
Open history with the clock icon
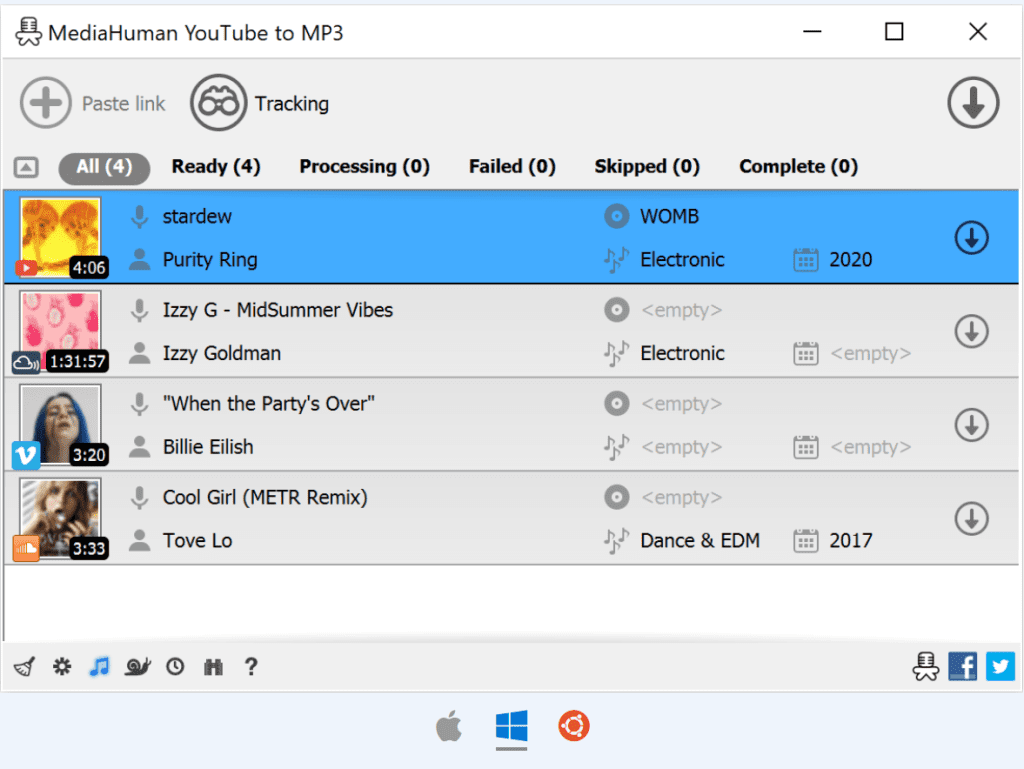coord(175,667)
